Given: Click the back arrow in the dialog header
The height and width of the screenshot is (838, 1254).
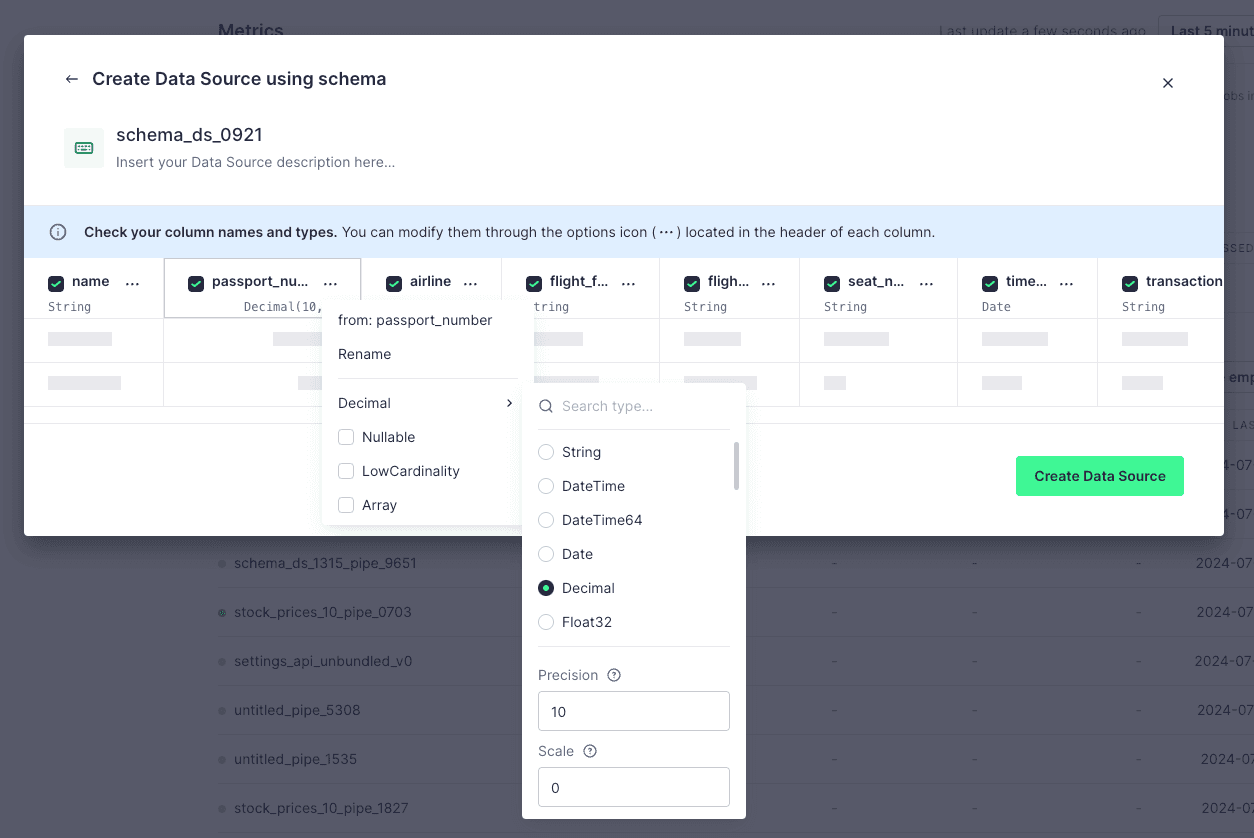Looking at the screenshot, I should [x=71, y=78].
